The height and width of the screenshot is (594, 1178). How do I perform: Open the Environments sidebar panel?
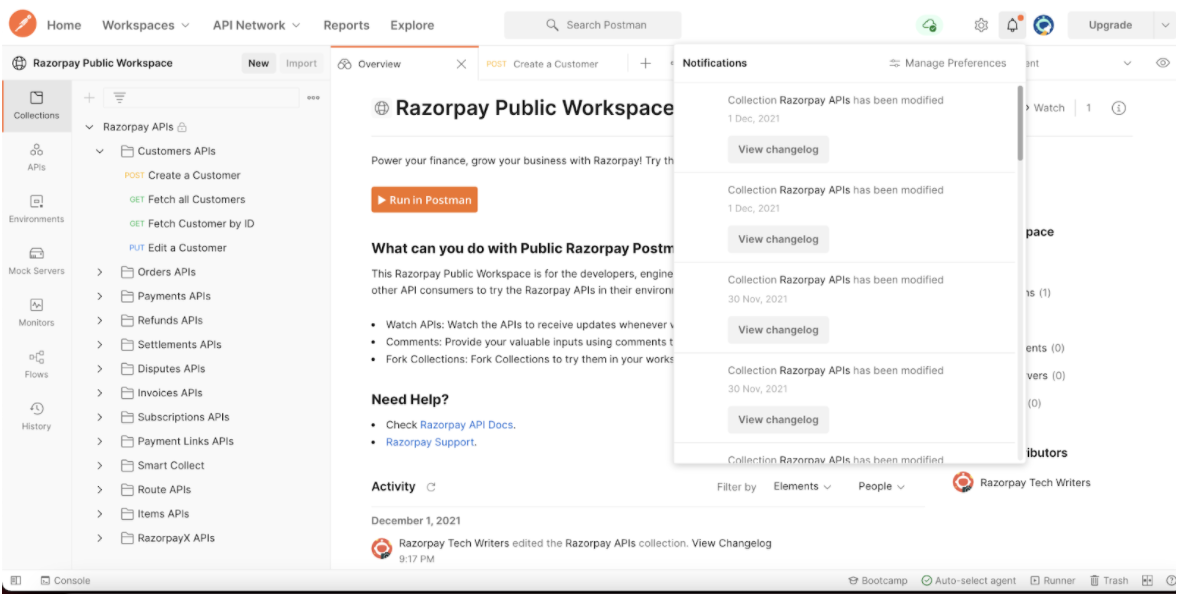pos(36,209)
